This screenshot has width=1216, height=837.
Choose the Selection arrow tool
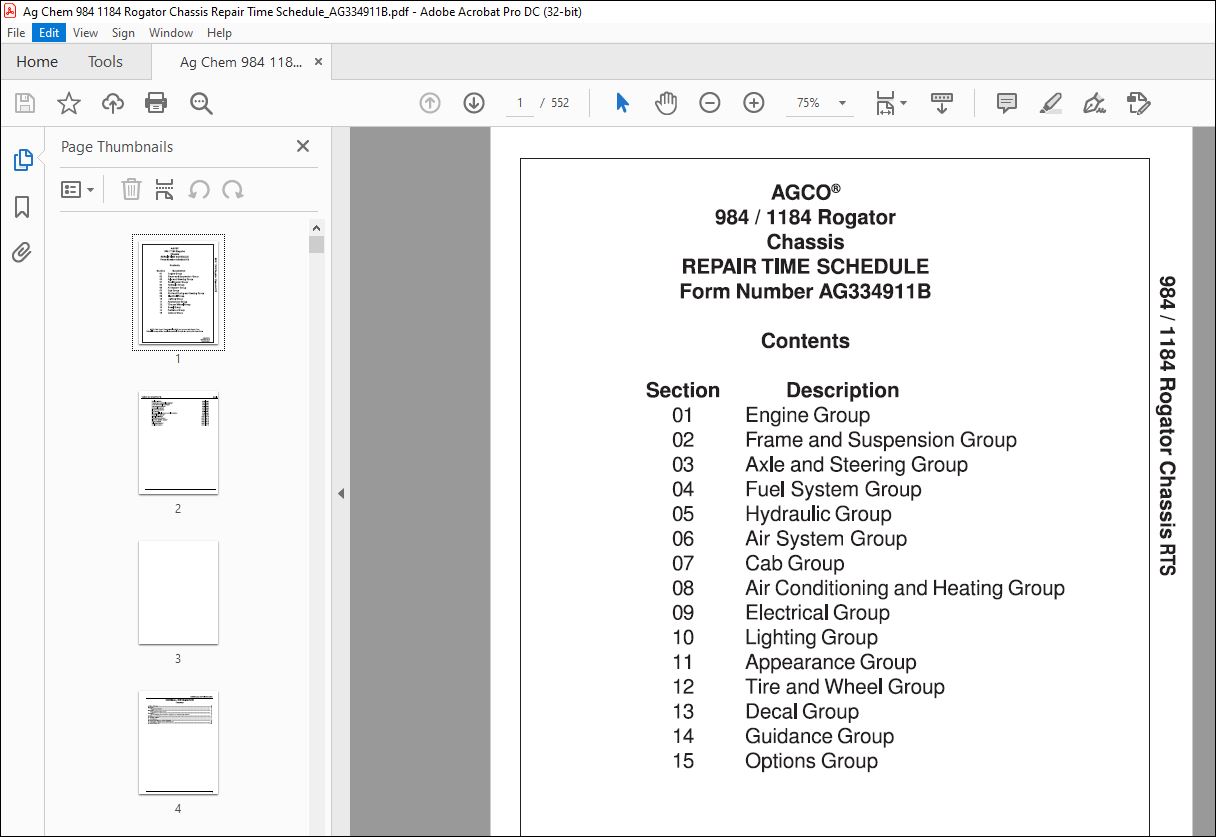pos(622,103)
